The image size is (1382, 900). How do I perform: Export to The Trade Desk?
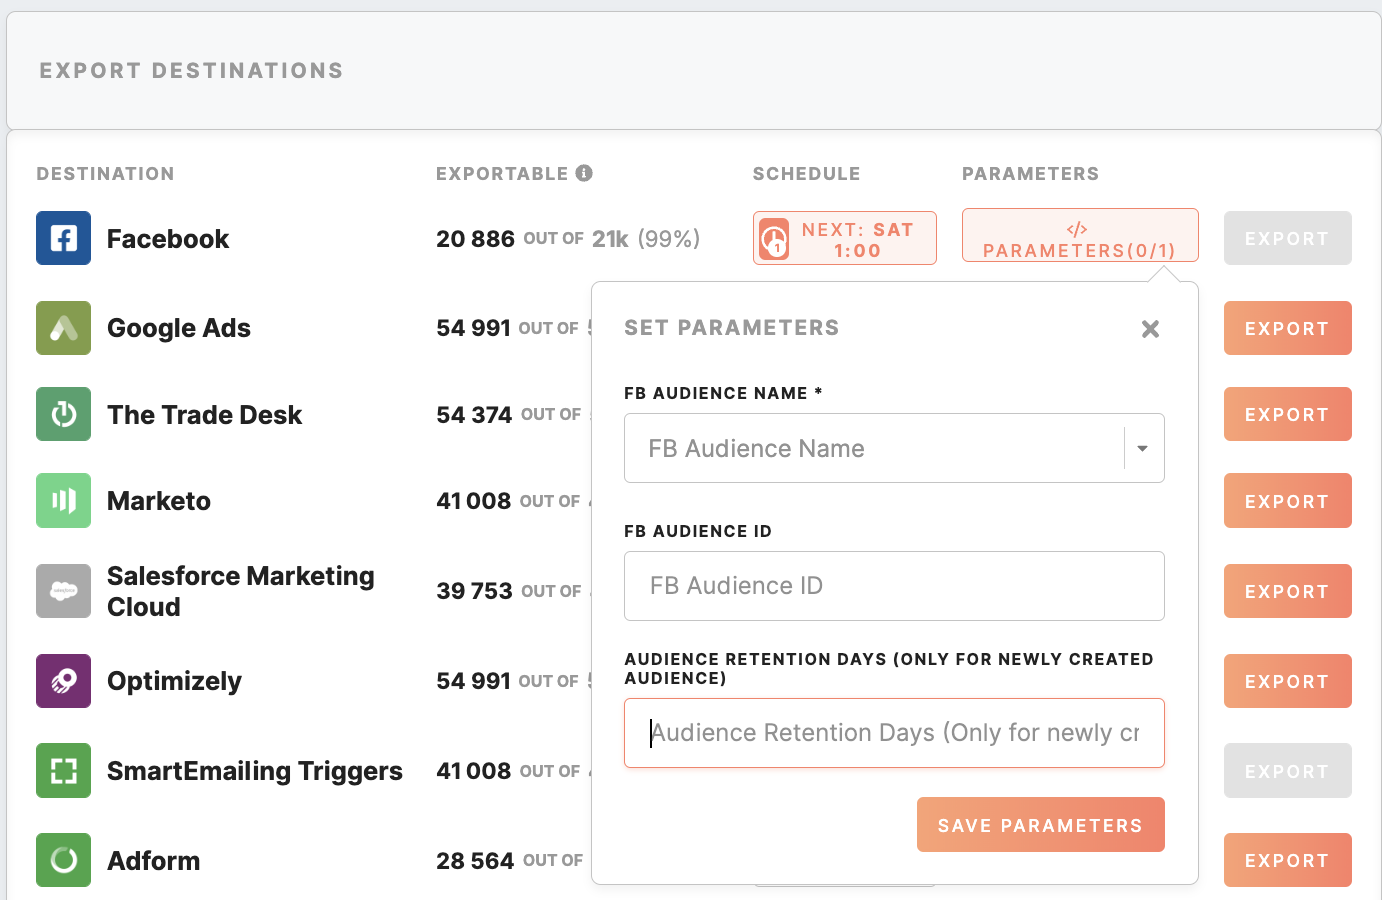coord(1287,414)
